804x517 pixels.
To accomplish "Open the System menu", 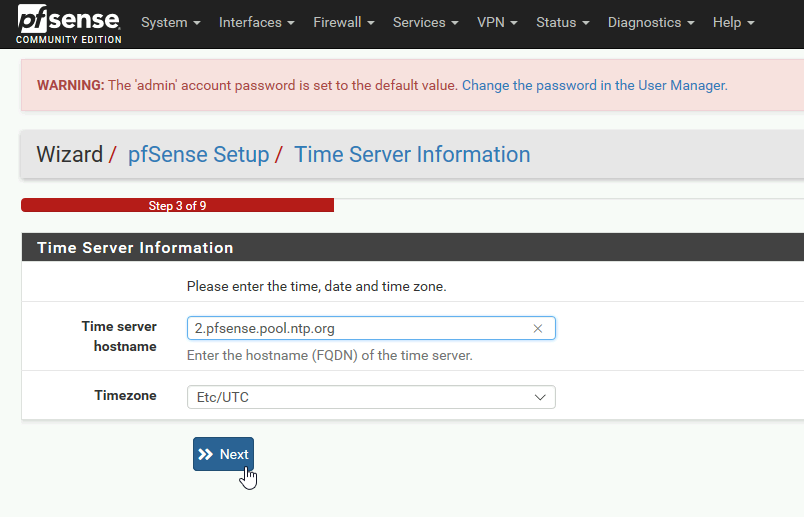I will coord(171,23).
